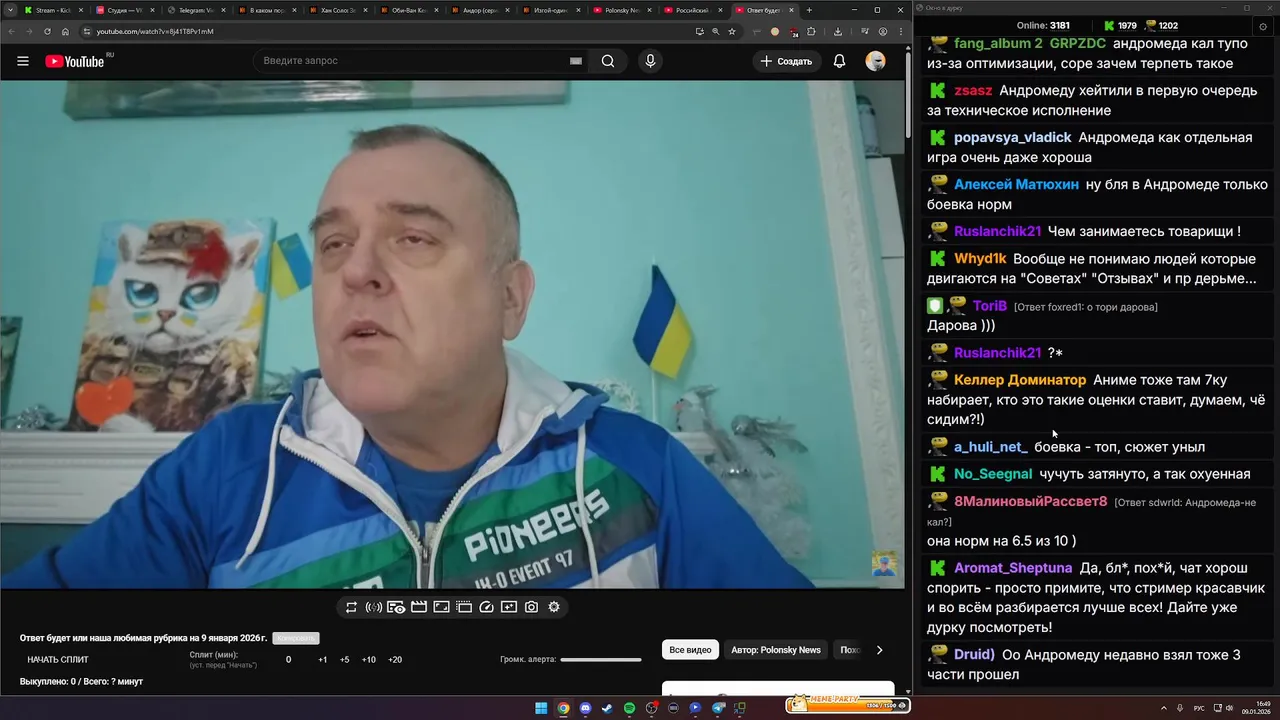This screenshot has height=720, width=1280.
Task: Click username Whyd1k in chat
Action: click(x=980, y=258)
